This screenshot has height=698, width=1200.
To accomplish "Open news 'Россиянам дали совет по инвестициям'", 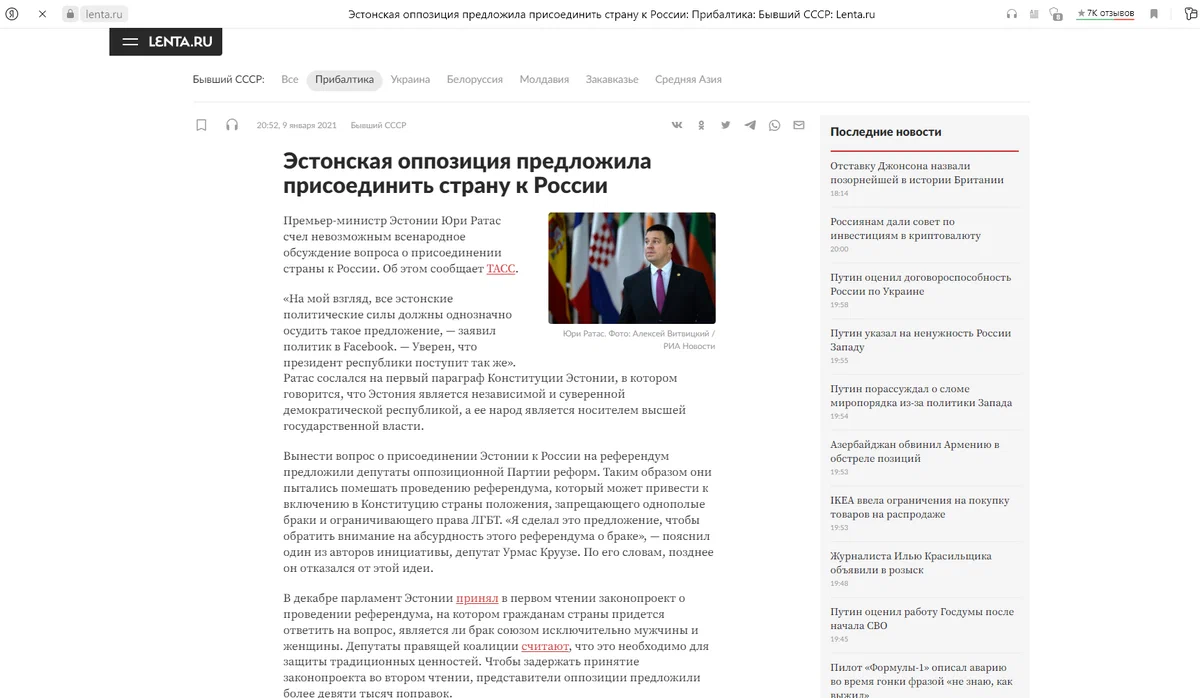I will coord(905,229).
